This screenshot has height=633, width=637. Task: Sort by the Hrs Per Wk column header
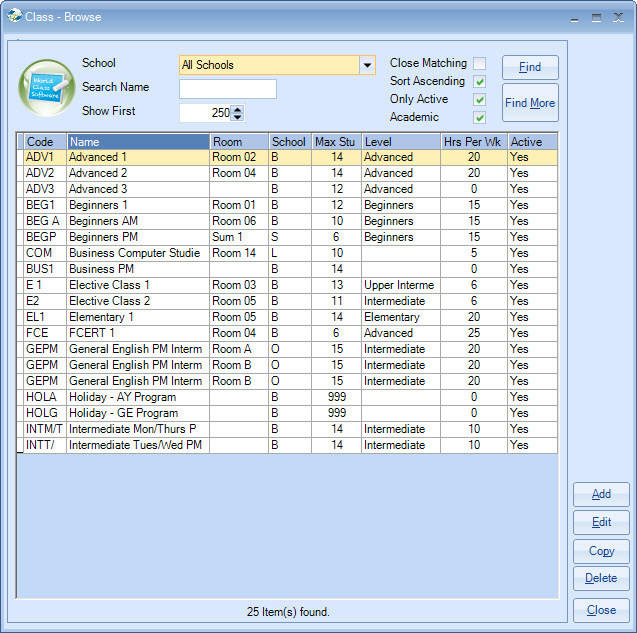tap(474, 142)
